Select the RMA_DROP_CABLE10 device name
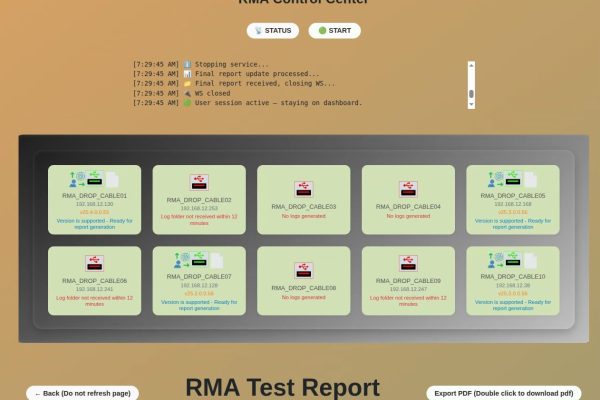 click(513, 276)
